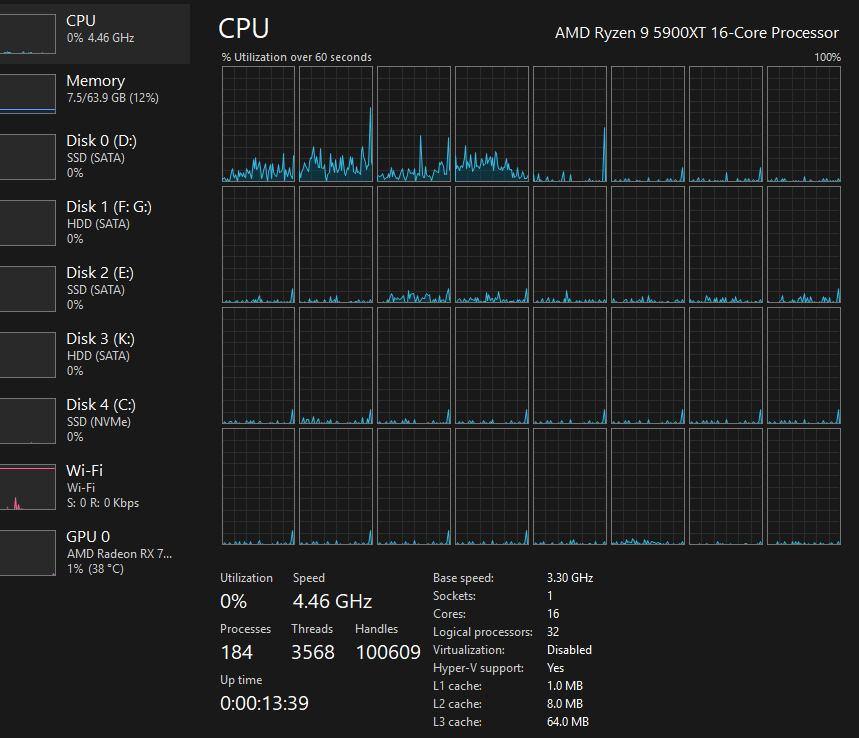Click the bottom-right logical processor graph
The image size is (859, 738).
pyautogui.click(x=804, y=487)
